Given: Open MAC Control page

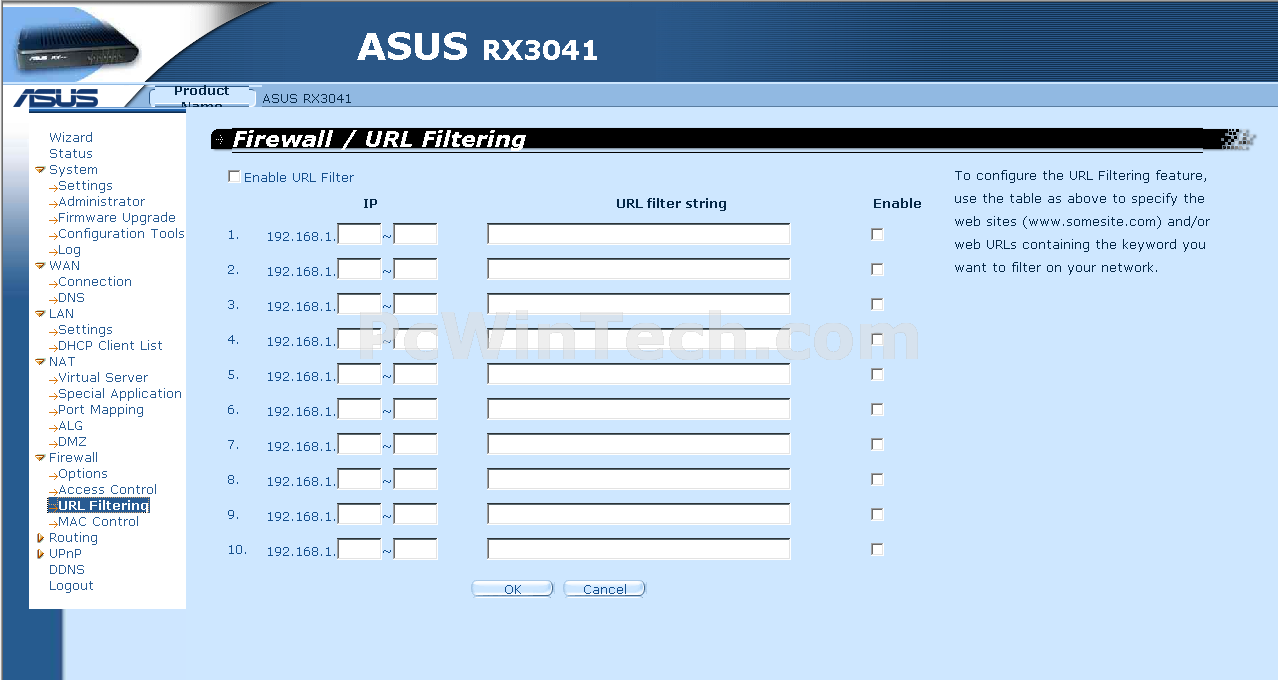Looking at the screenshot, I should 99,522.
